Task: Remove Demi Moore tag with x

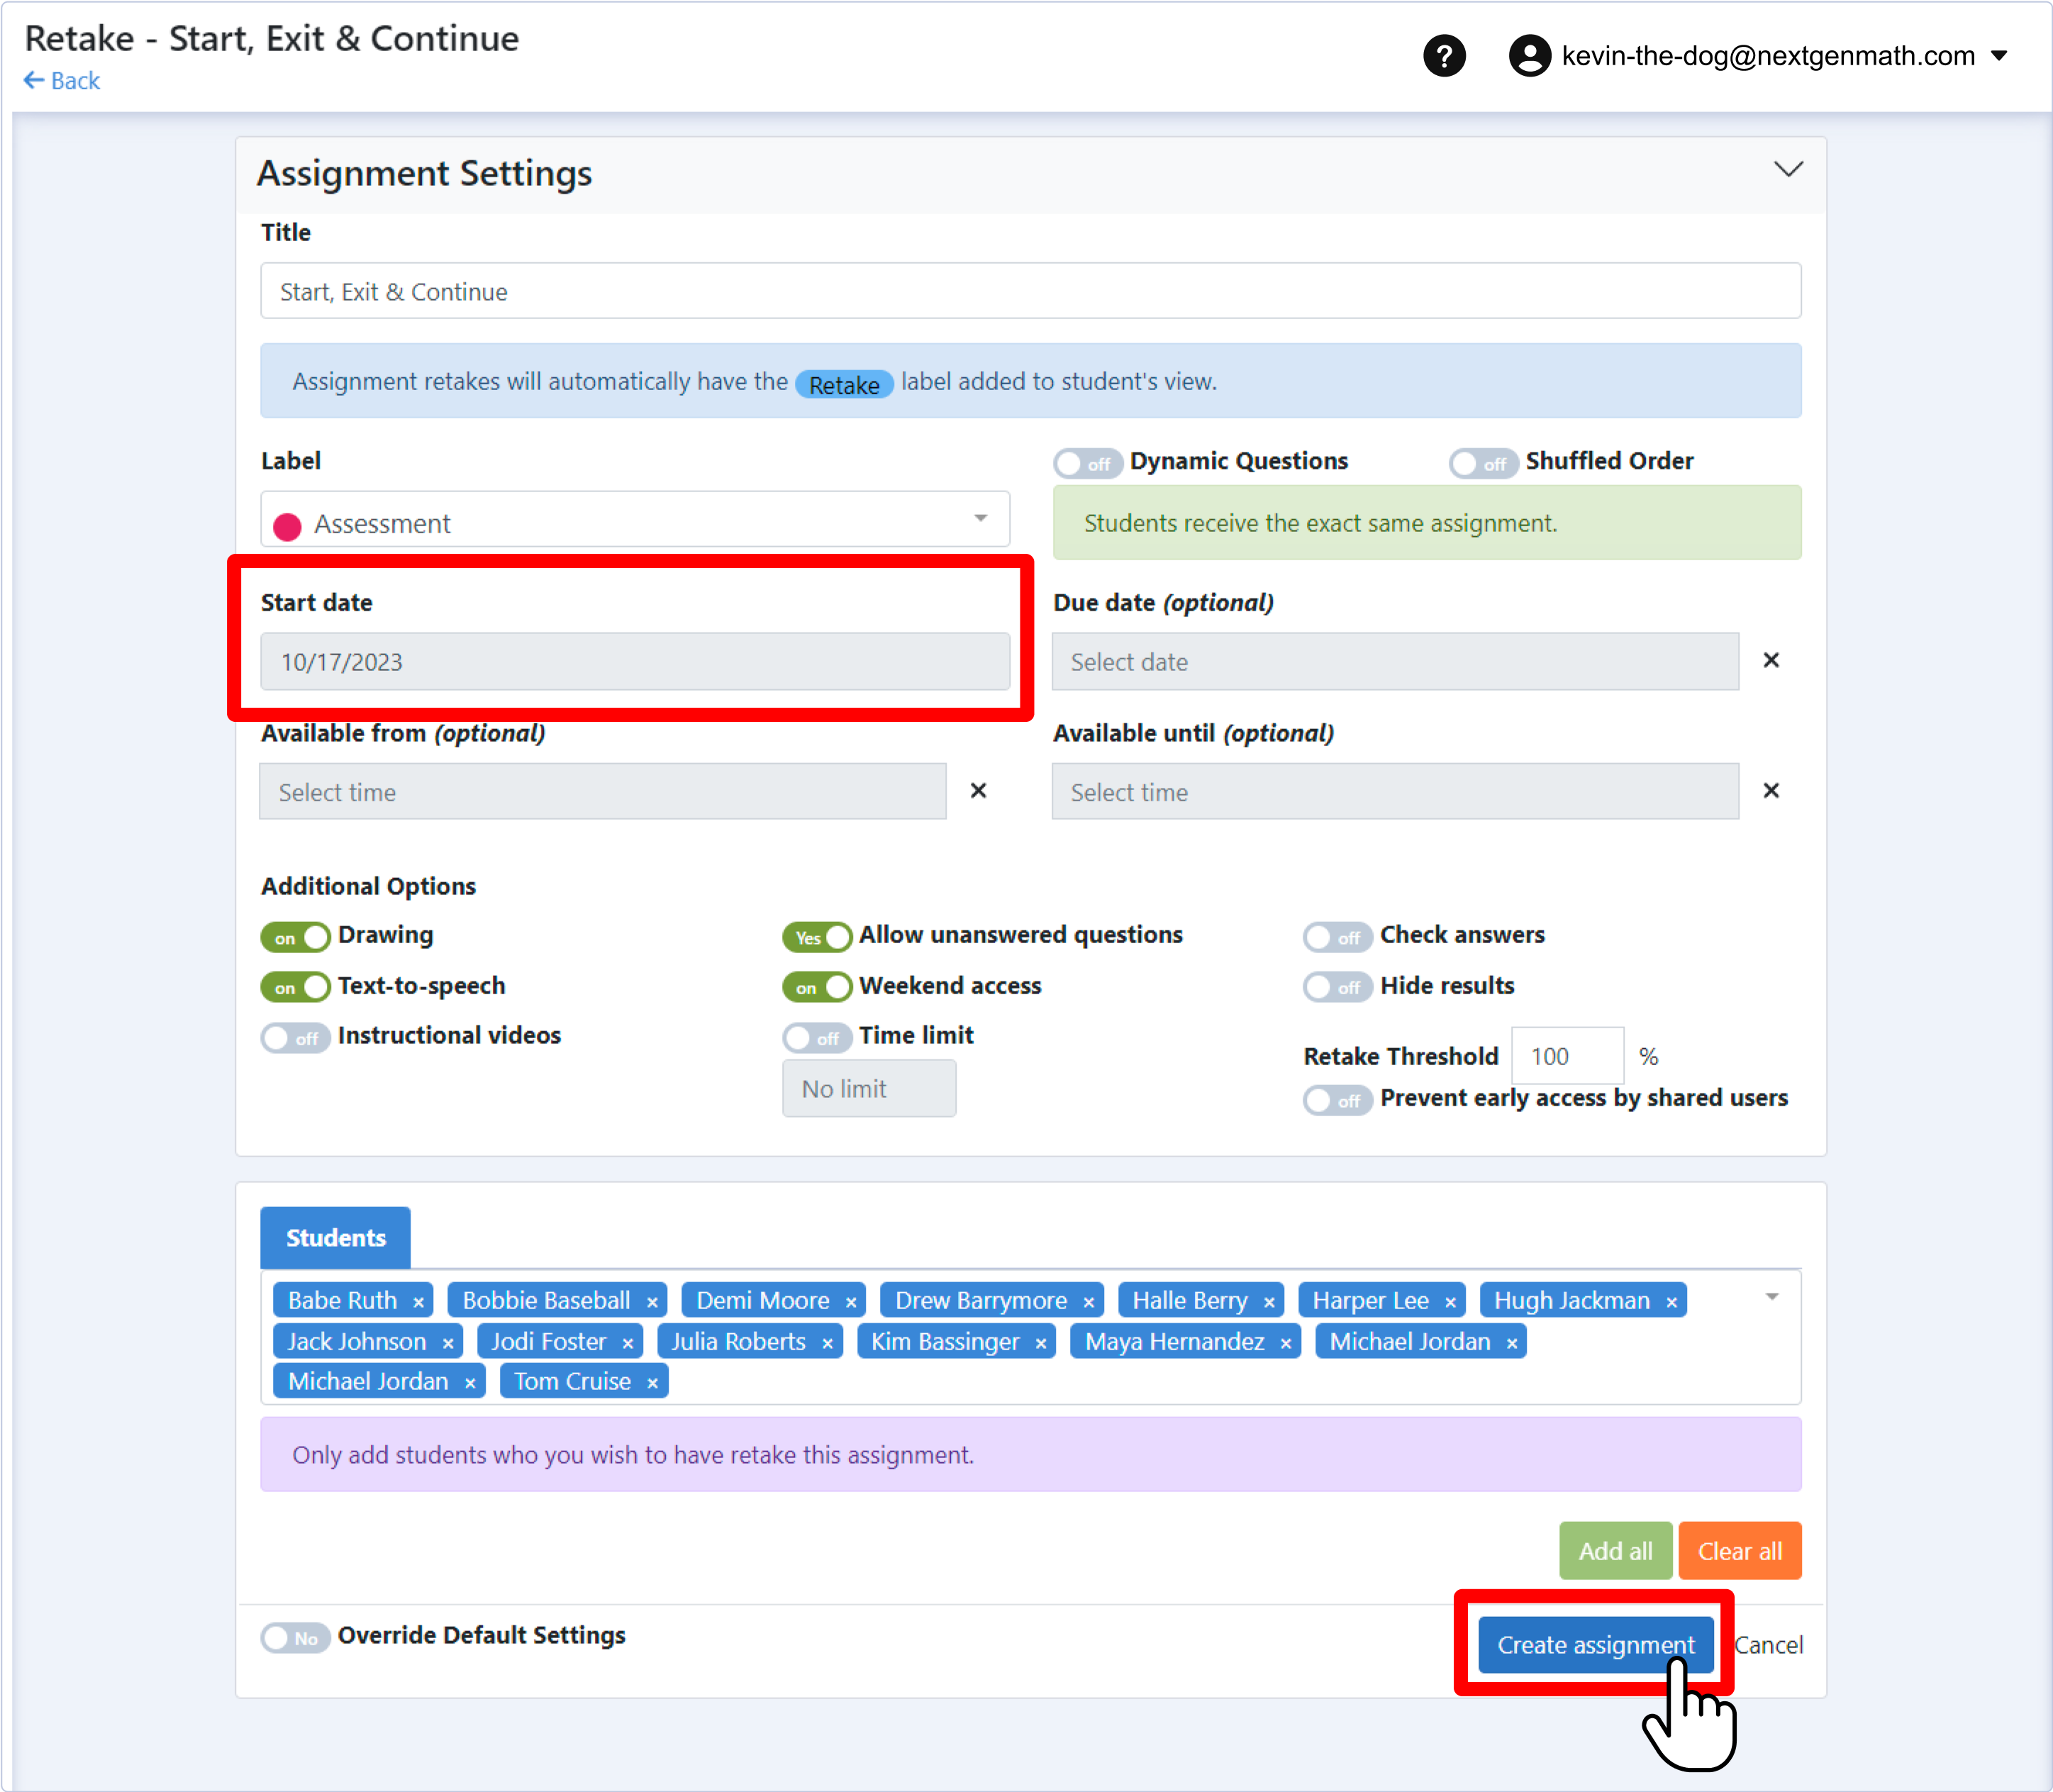Action: coord(851,1302)
